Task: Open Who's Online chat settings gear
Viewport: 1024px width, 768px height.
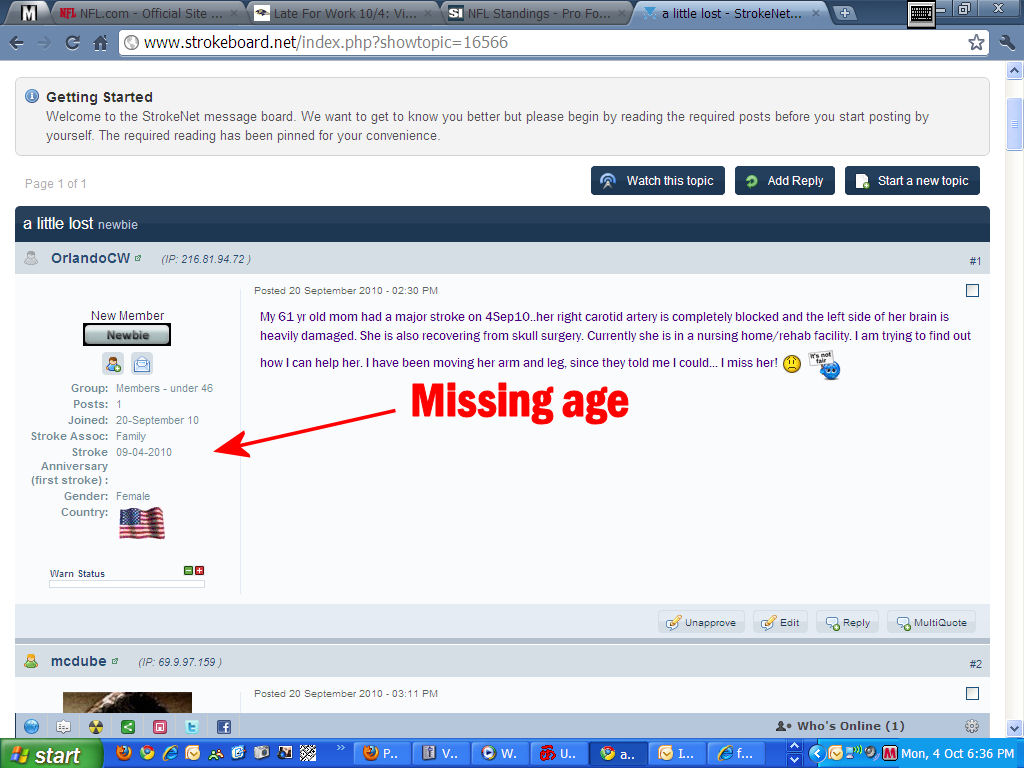Action: click(x=971, y=726)
